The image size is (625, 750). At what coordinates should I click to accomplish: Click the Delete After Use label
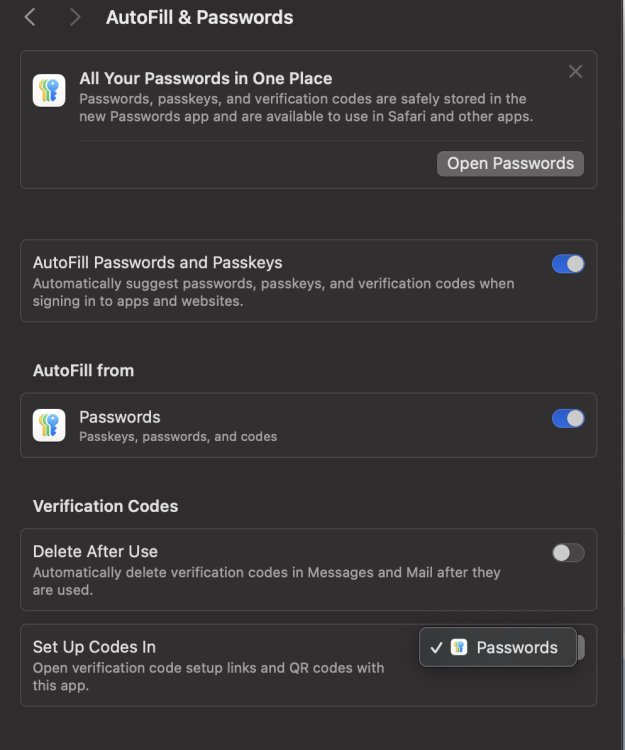(x=95, y=551)
